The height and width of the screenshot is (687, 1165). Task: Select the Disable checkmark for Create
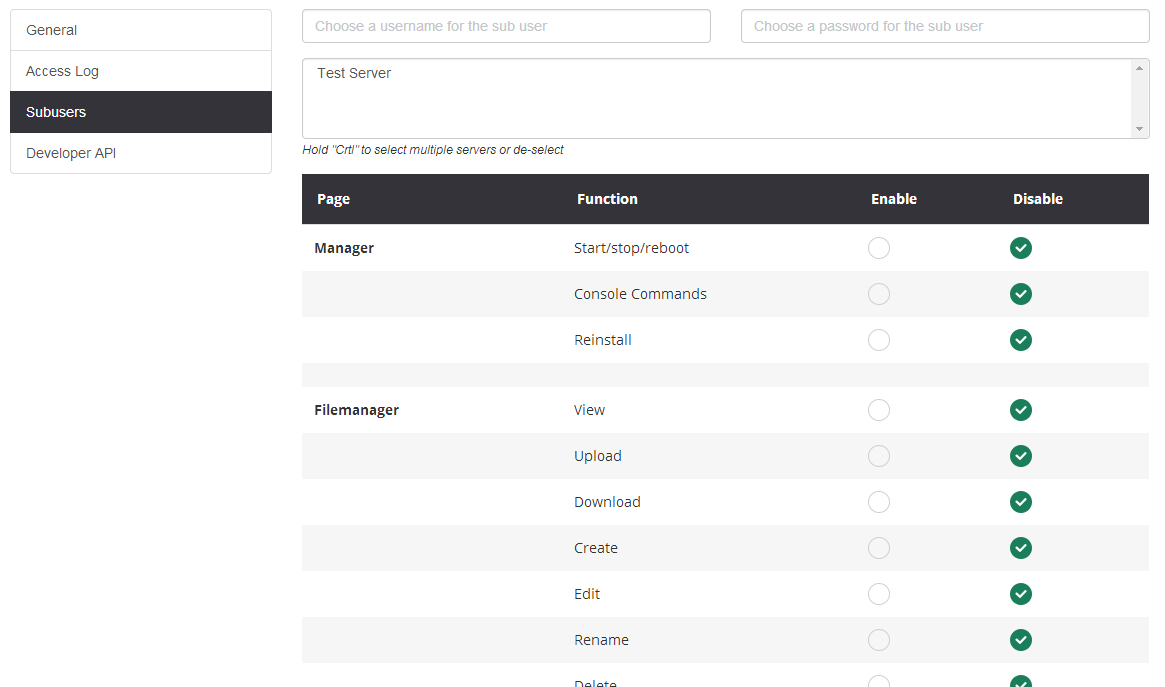pos(1021,548)
